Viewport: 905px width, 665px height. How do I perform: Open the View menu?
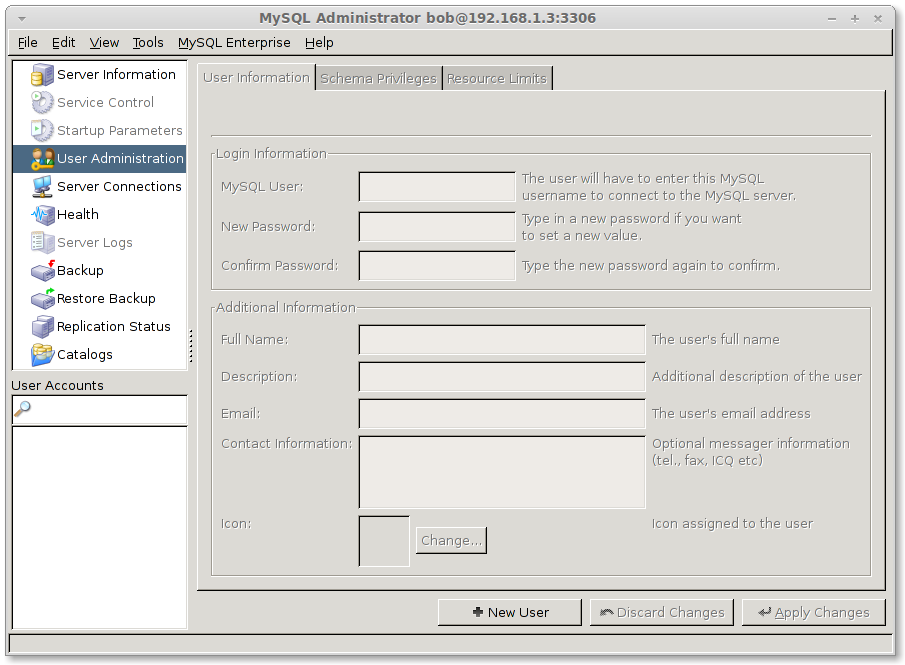coord(104,43)
